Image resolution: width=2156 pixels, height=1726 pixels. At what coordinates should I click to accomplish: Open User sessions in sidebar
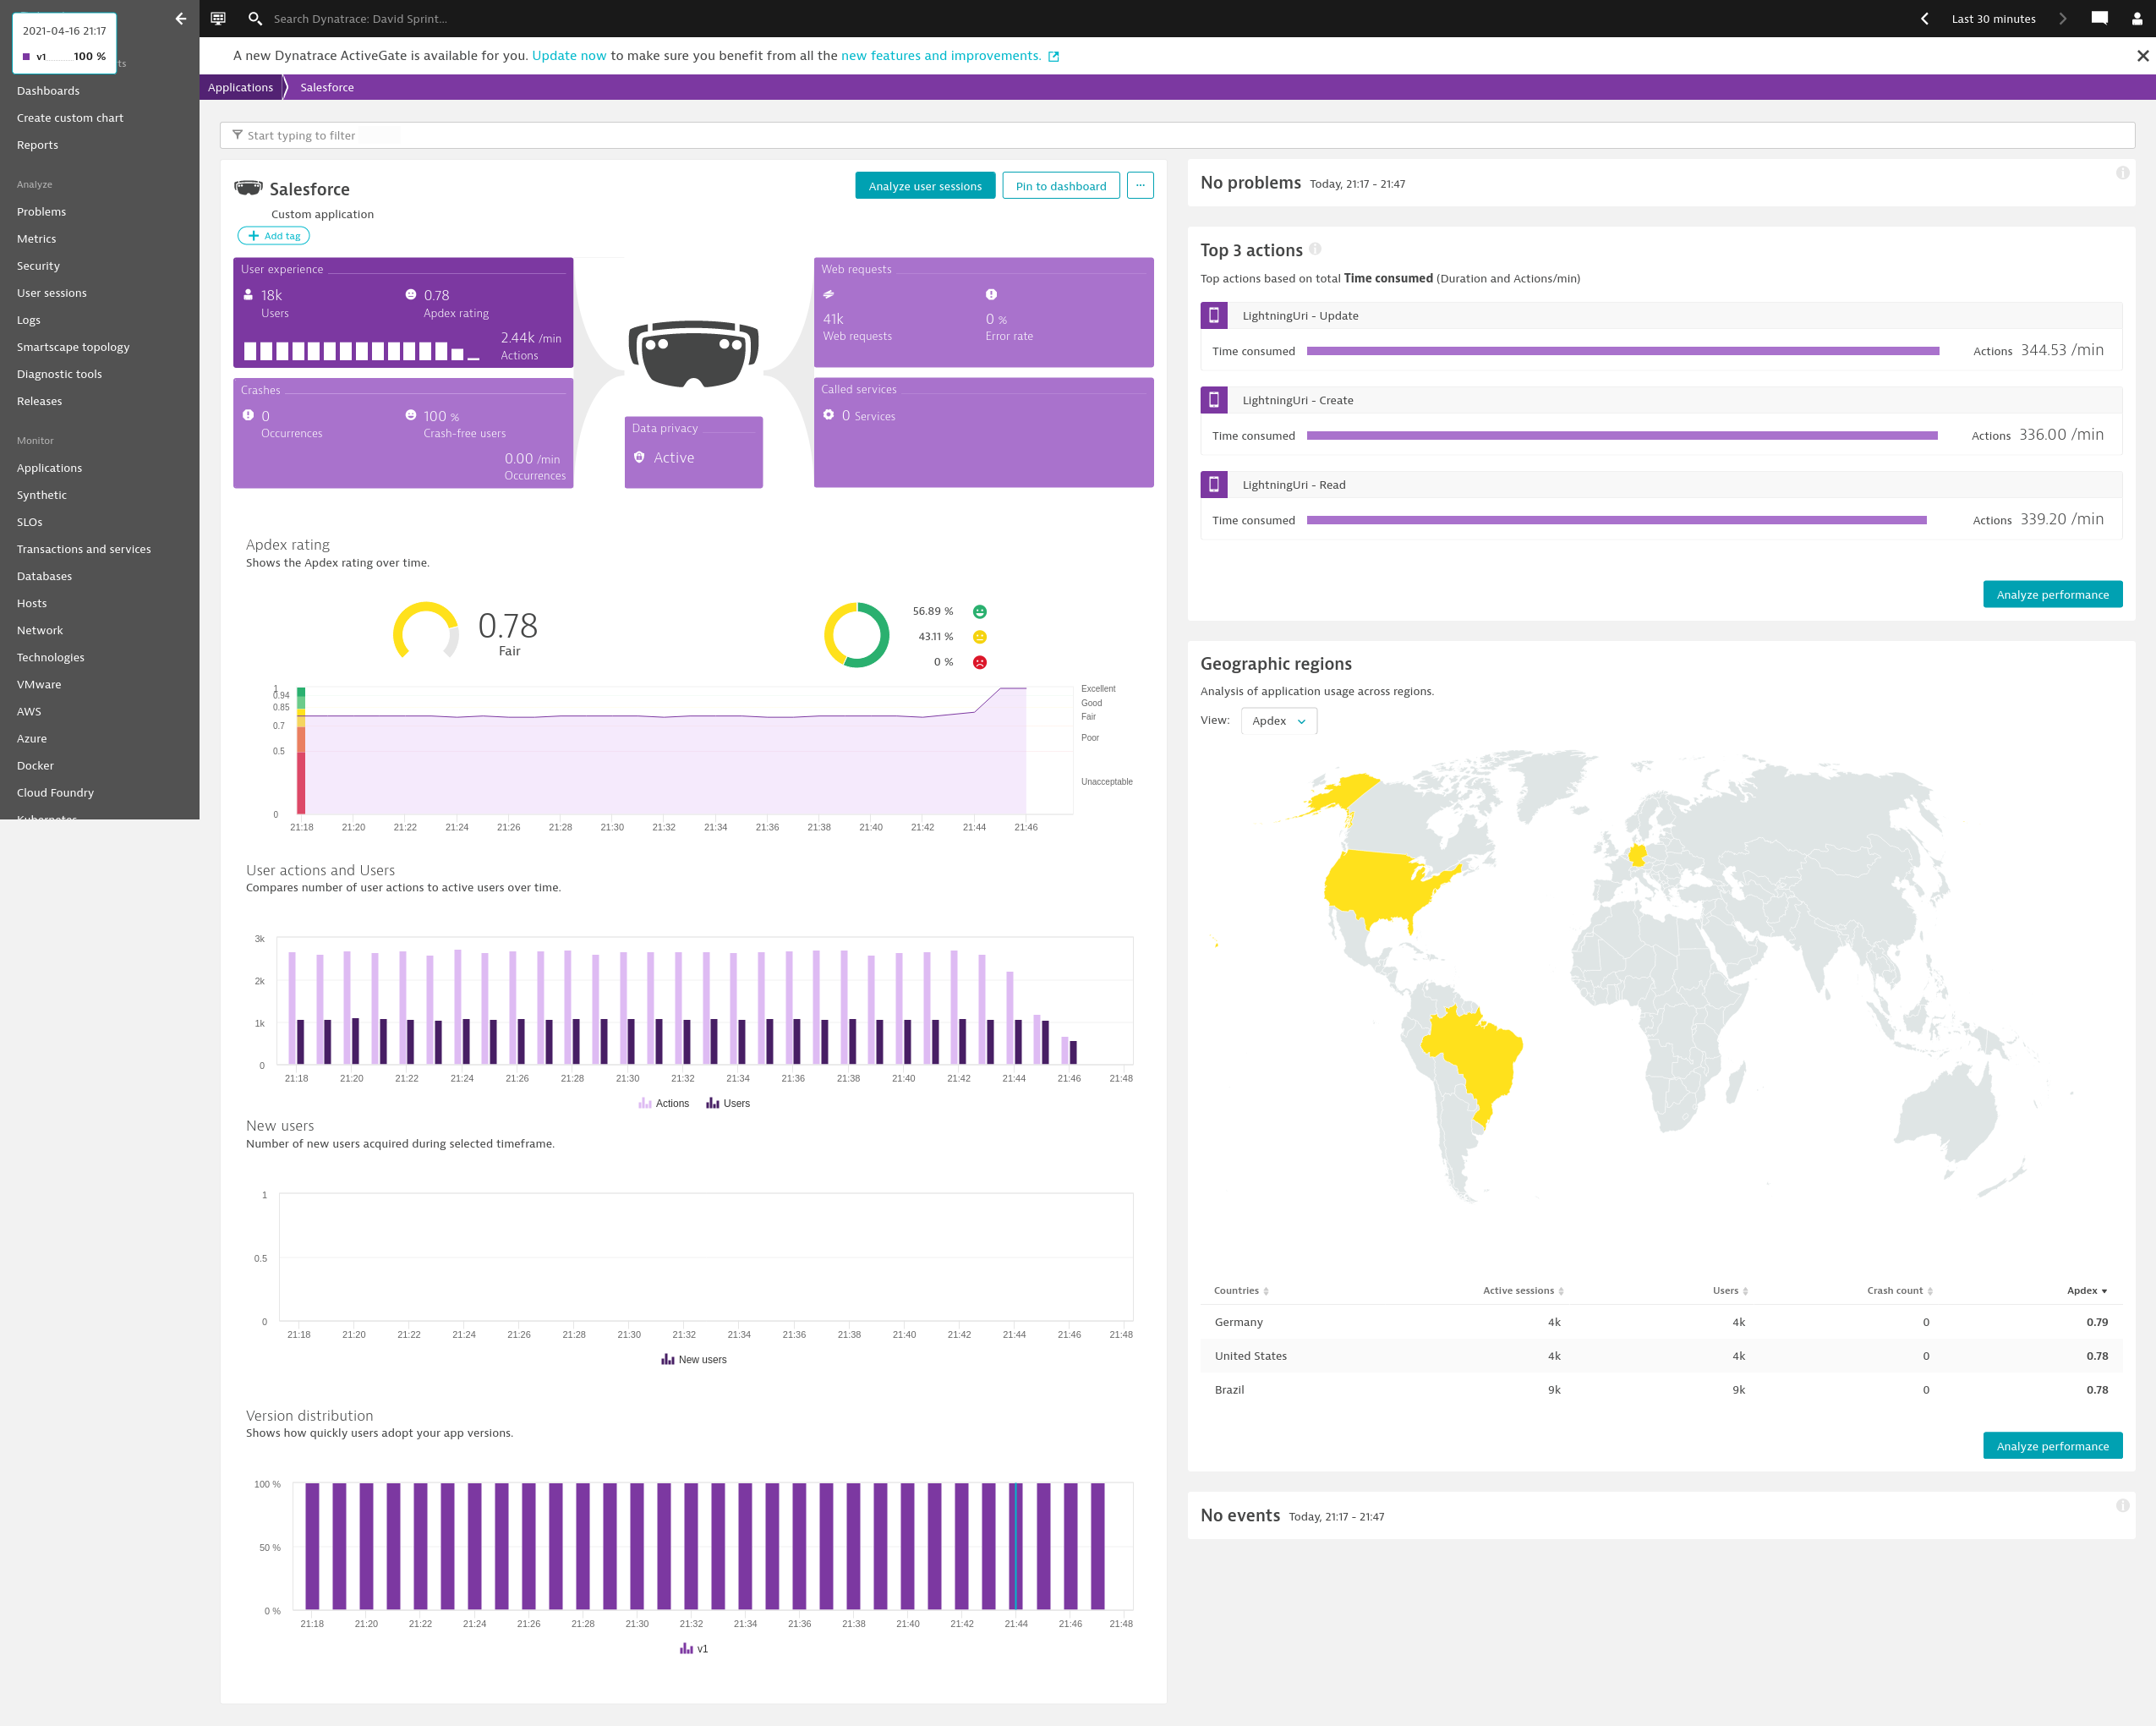pos(52,292)
